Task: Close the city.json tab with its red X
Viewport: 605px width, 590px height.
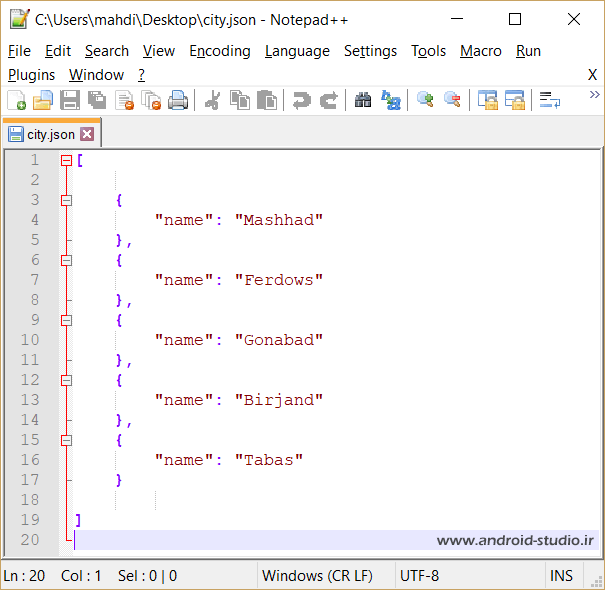Action: coord(87,134)
